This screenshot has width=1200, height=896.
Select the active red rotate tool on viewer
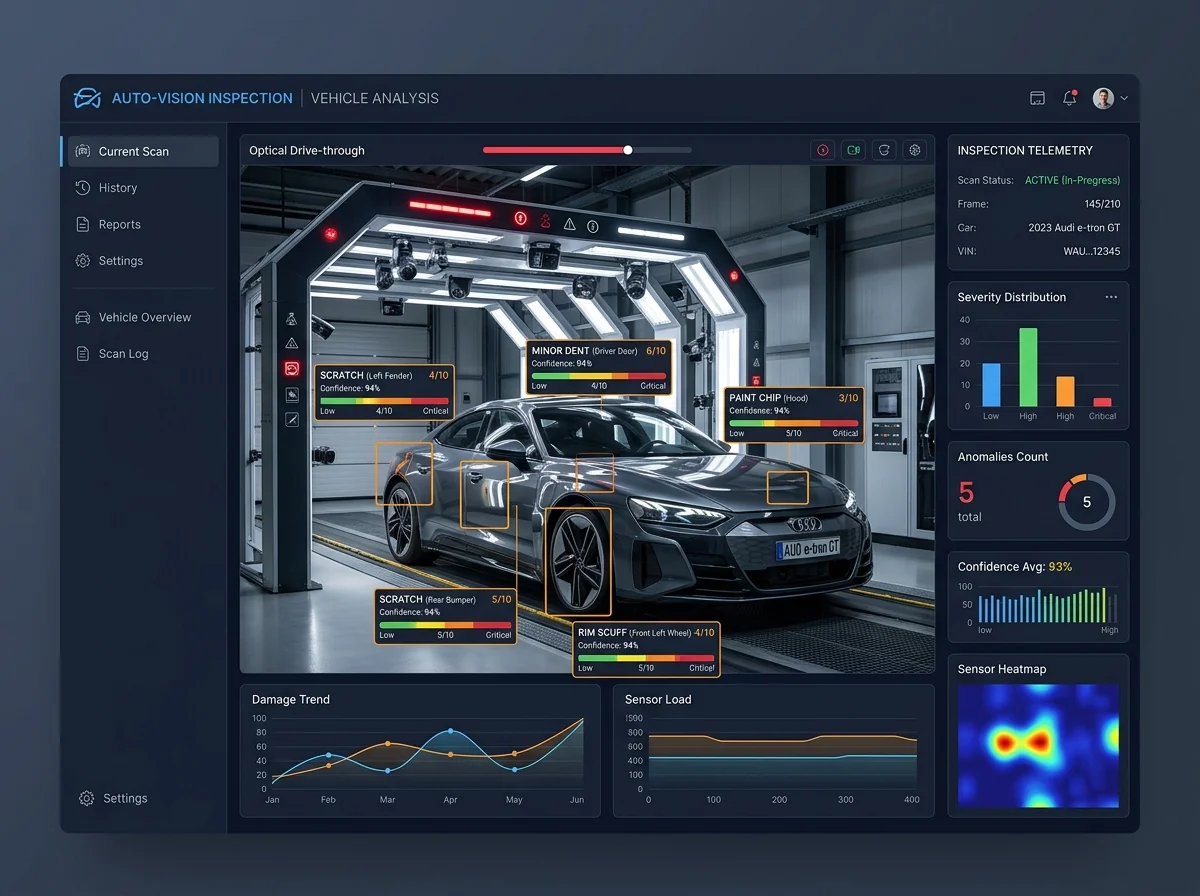click(x=292, y=369)
